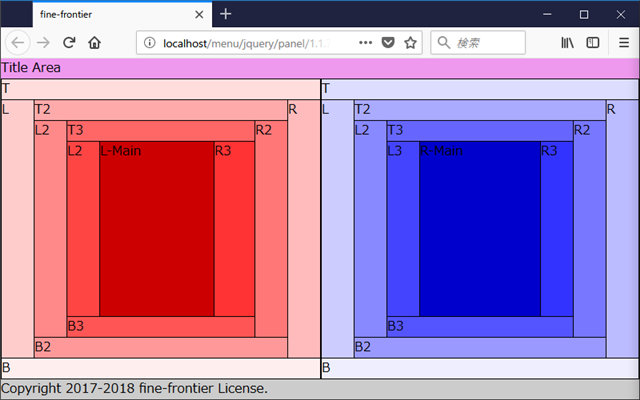
Task: Click the copyright footer text
Action: 134,389
